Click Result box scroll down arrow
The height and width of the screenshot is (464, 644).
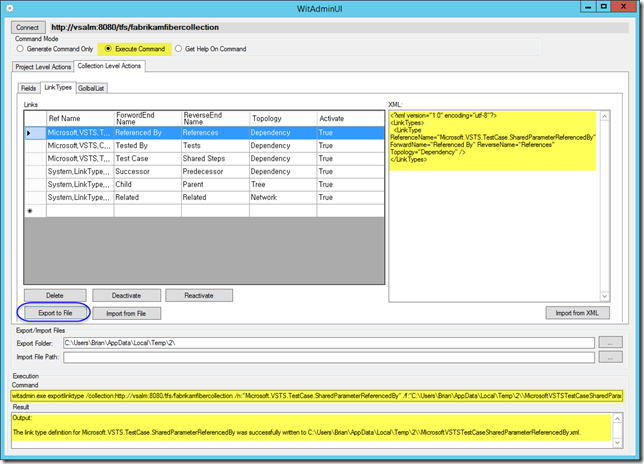(x=617, y=443)
